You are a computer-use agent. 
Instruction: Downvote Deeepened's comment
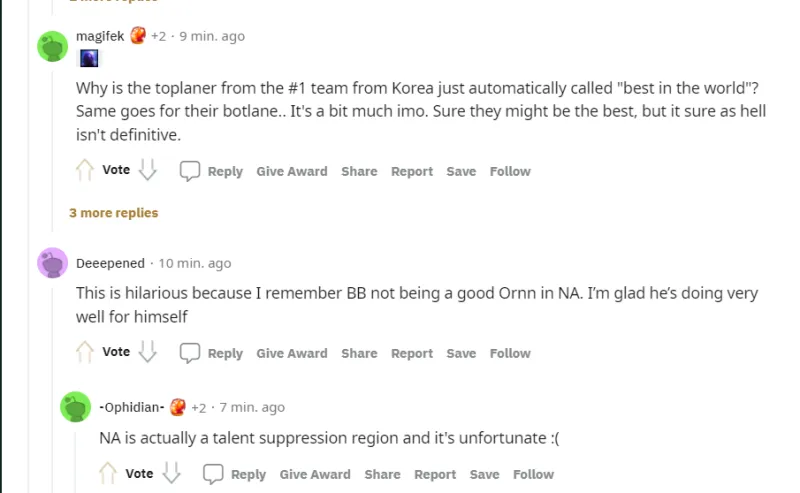[148, 353]
